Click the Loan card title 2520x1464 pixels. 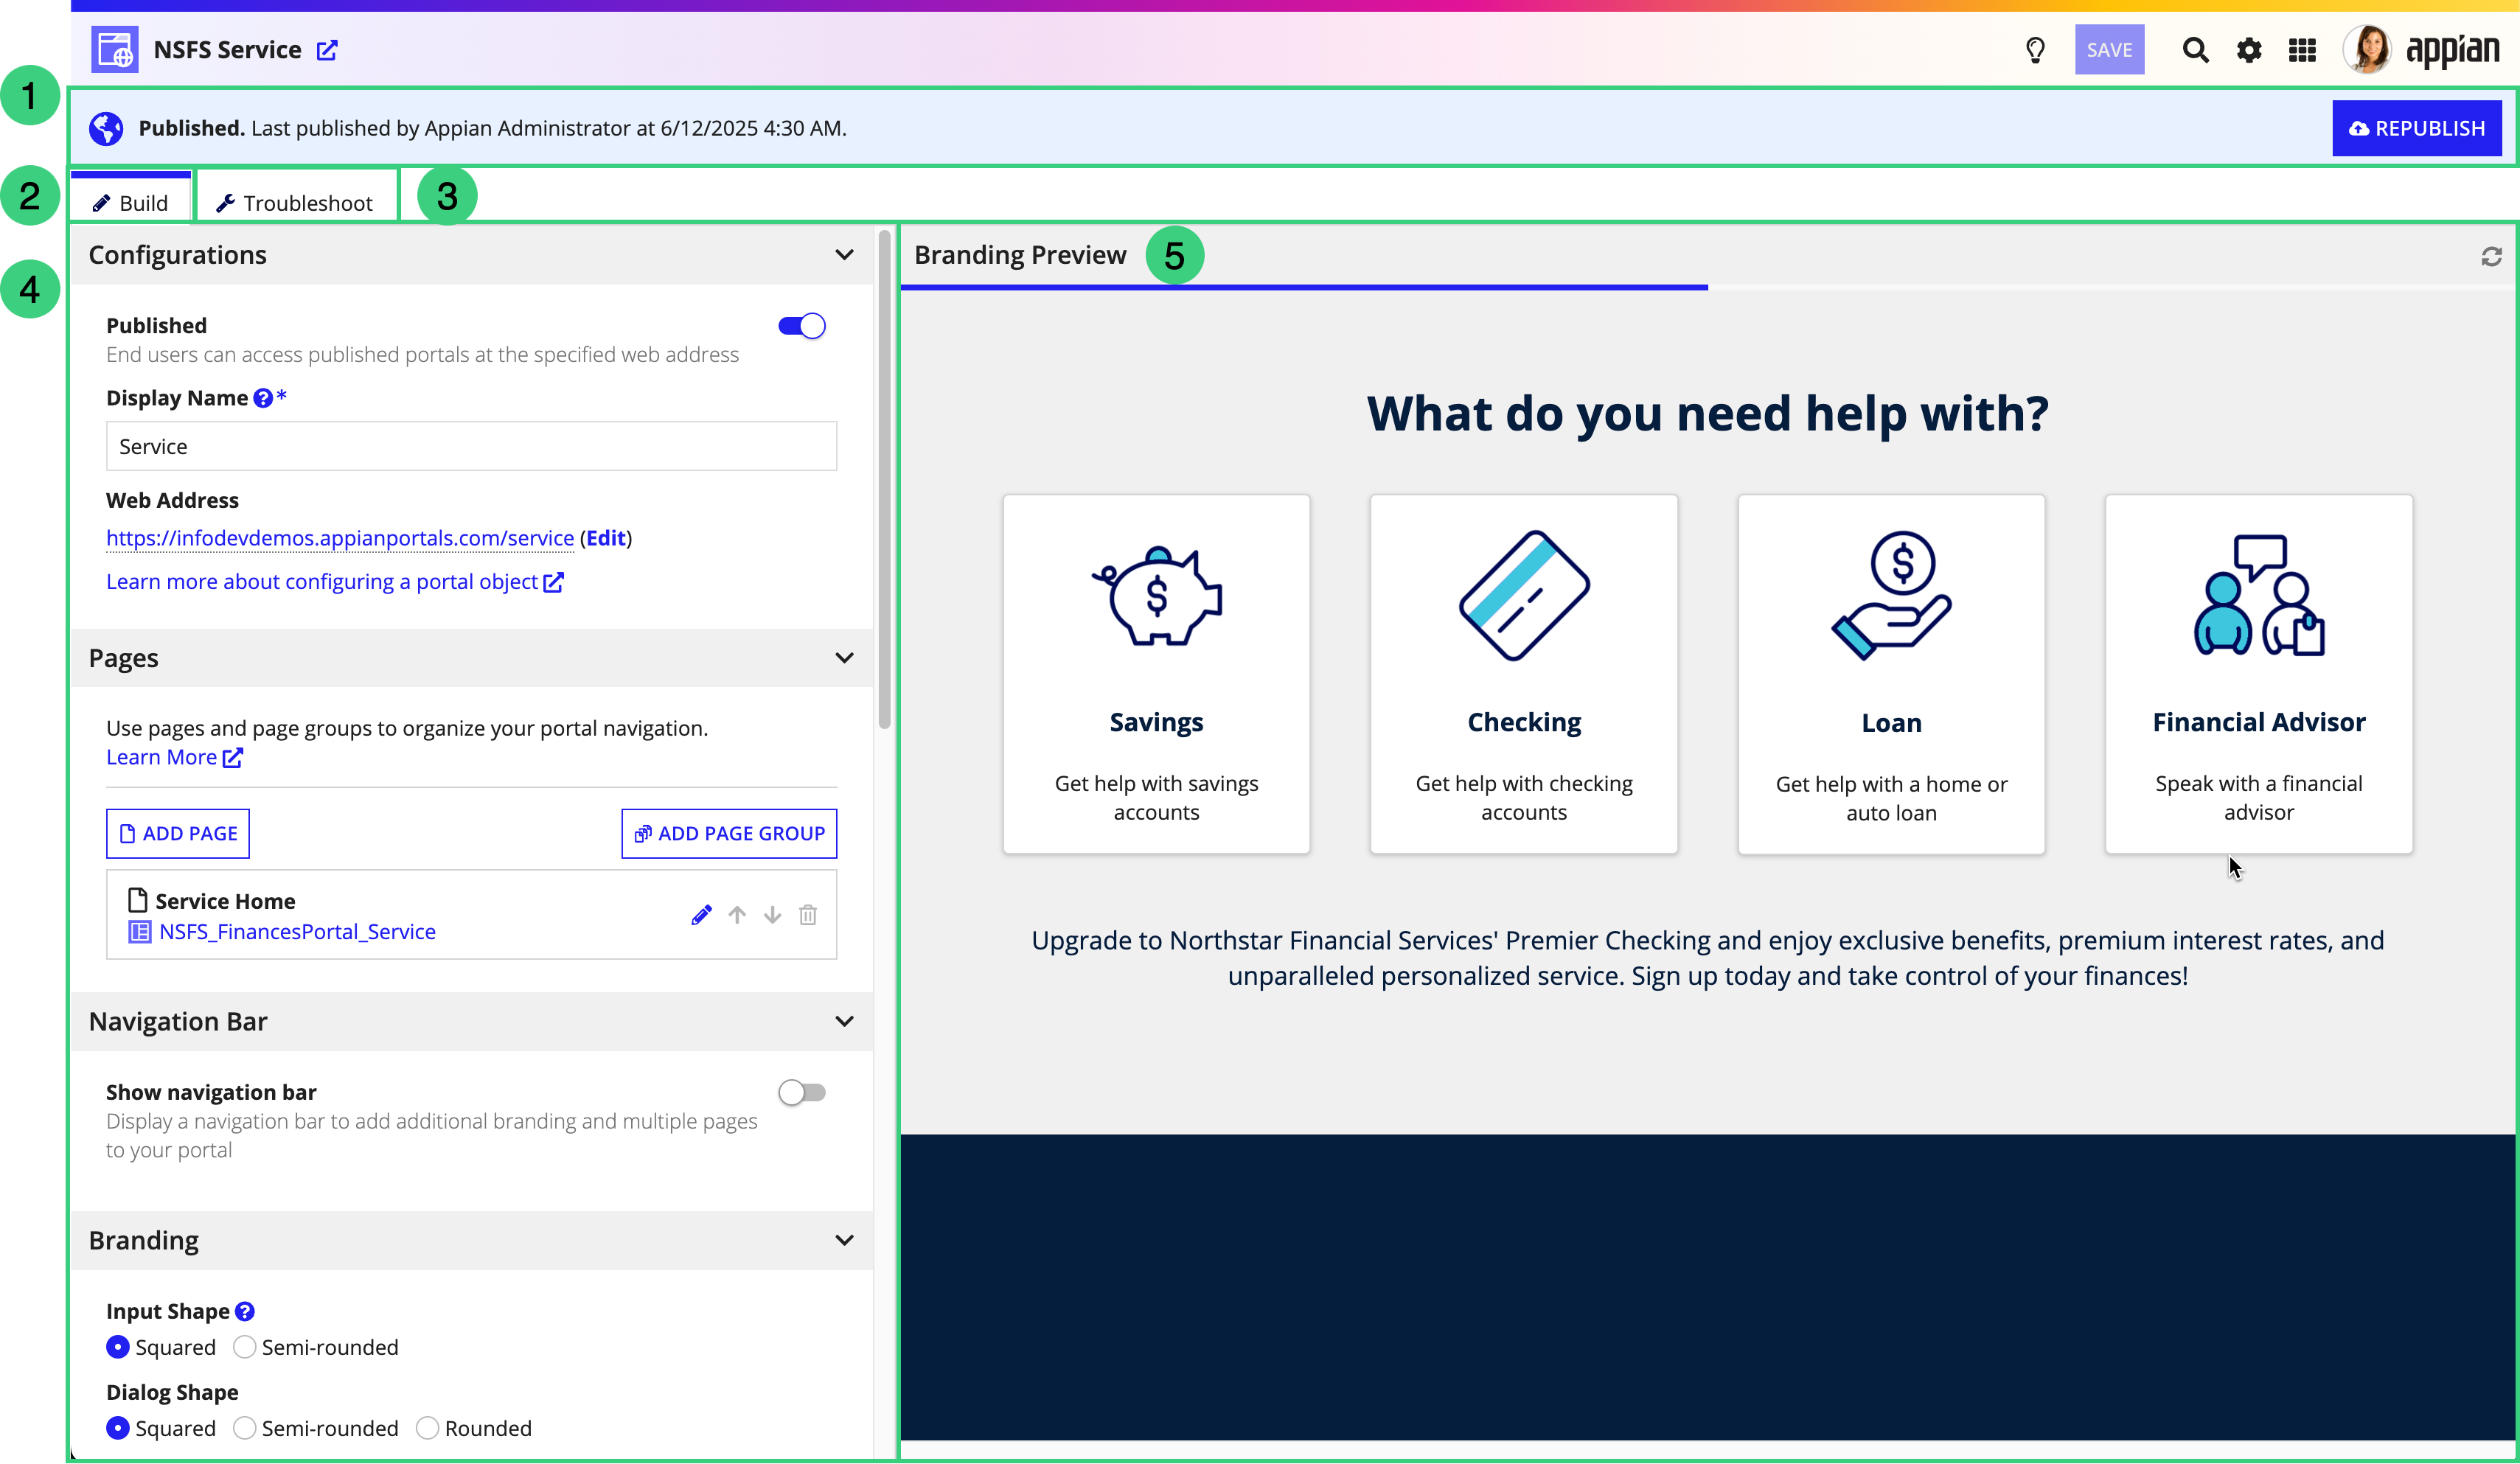pyautogui.click(x=1891, y=723)
